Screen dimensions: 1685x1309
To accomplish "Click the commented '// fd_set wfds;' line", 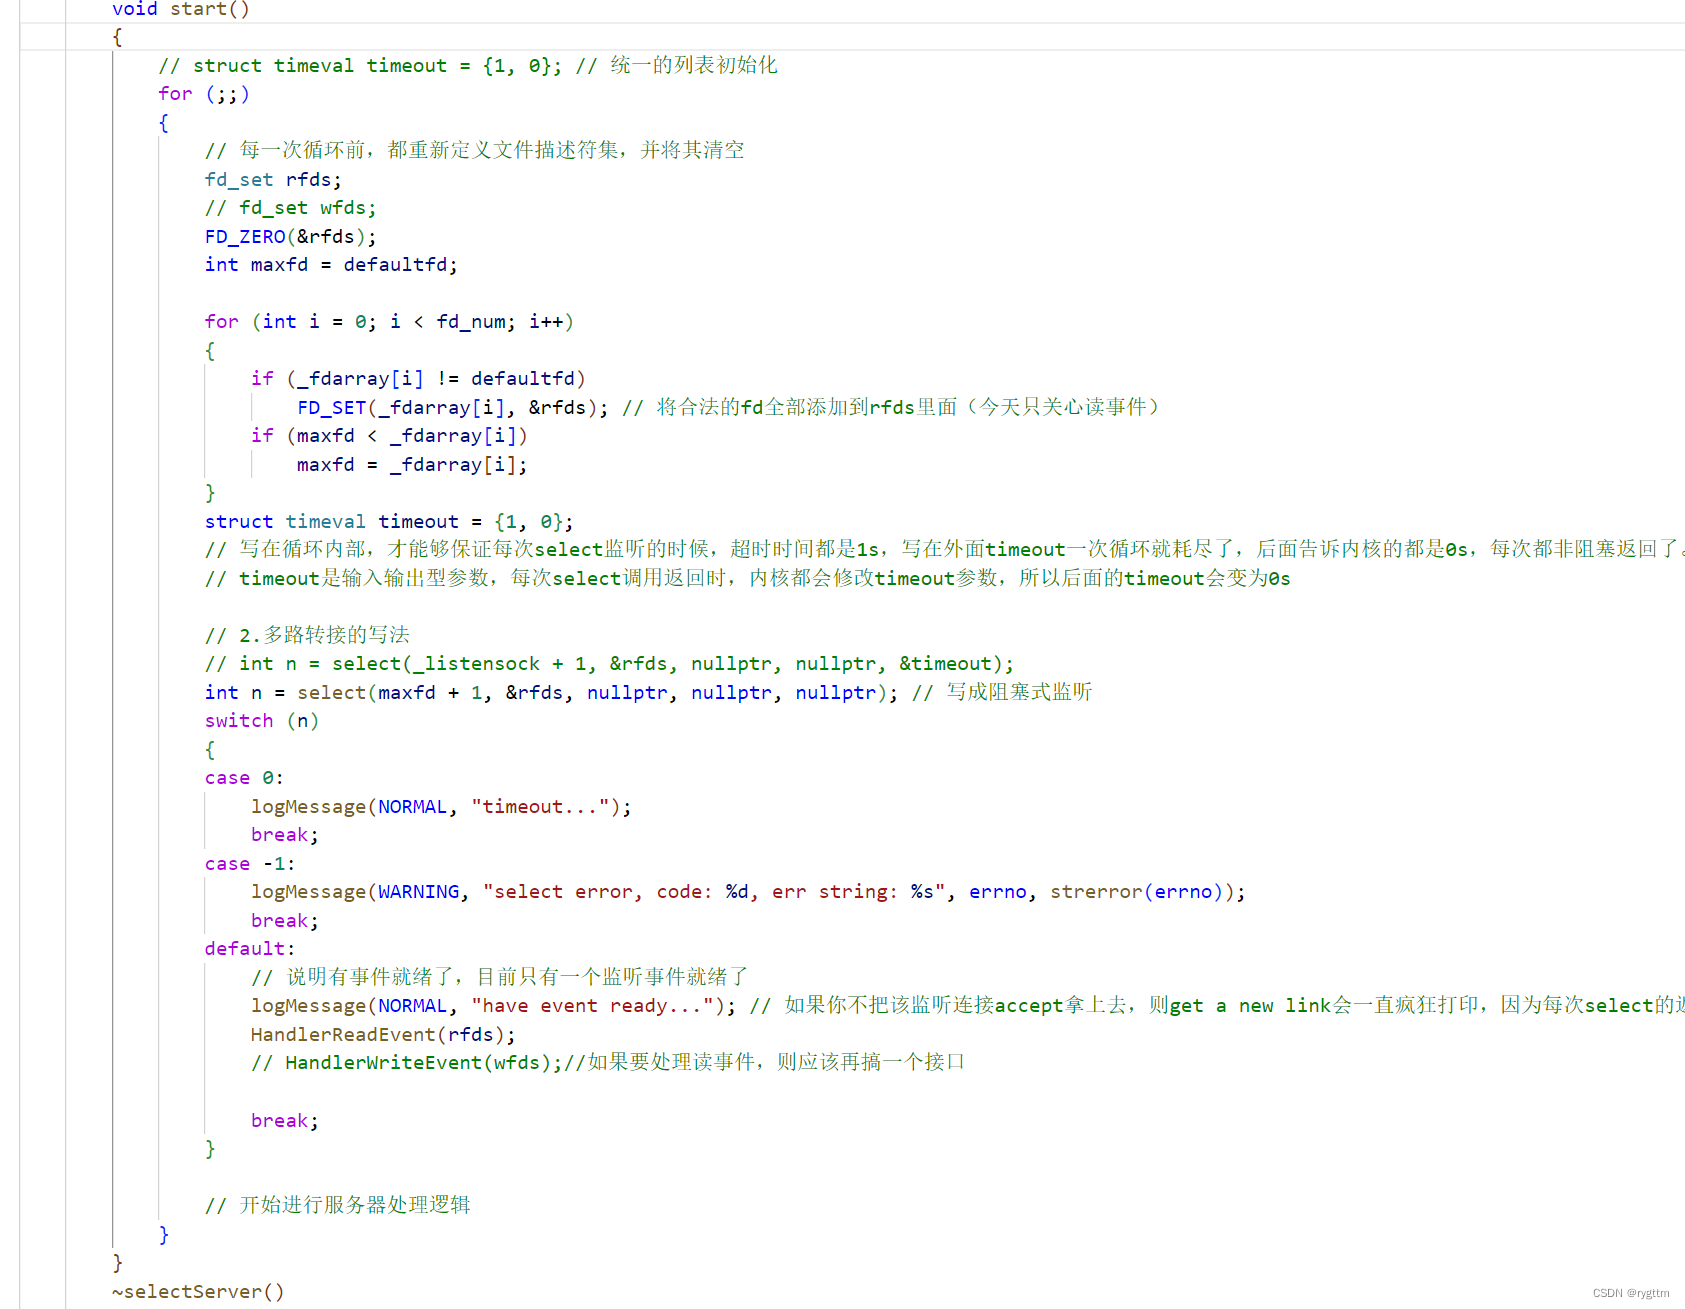I will 291,208.
